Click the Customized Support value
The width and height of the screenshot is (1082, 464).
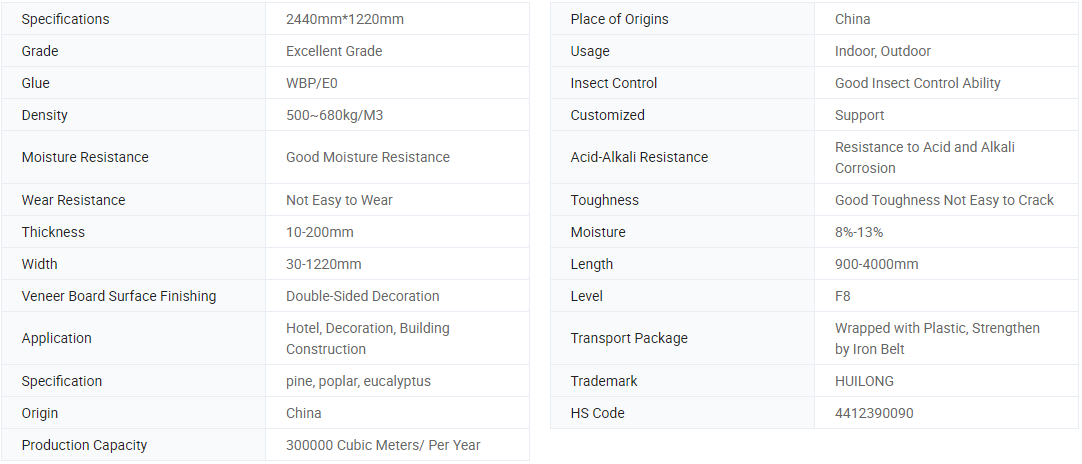point(859,115)
